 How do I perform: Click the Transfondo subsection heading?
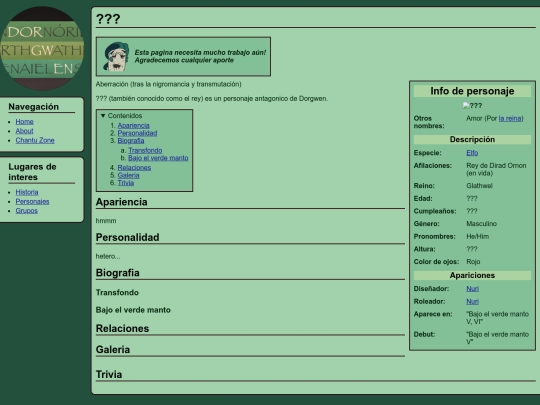(117, 292)
